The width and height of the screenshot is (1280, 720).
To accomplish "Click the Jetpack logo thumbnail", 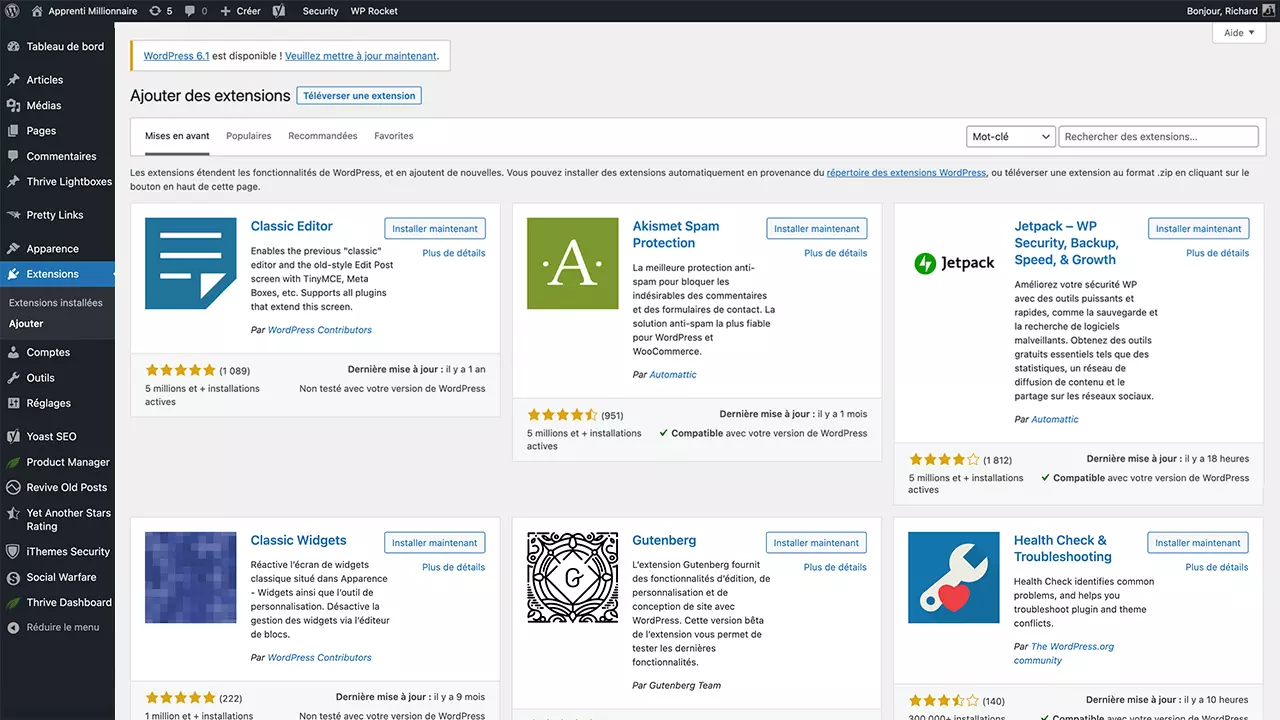I will pos(954,264).
